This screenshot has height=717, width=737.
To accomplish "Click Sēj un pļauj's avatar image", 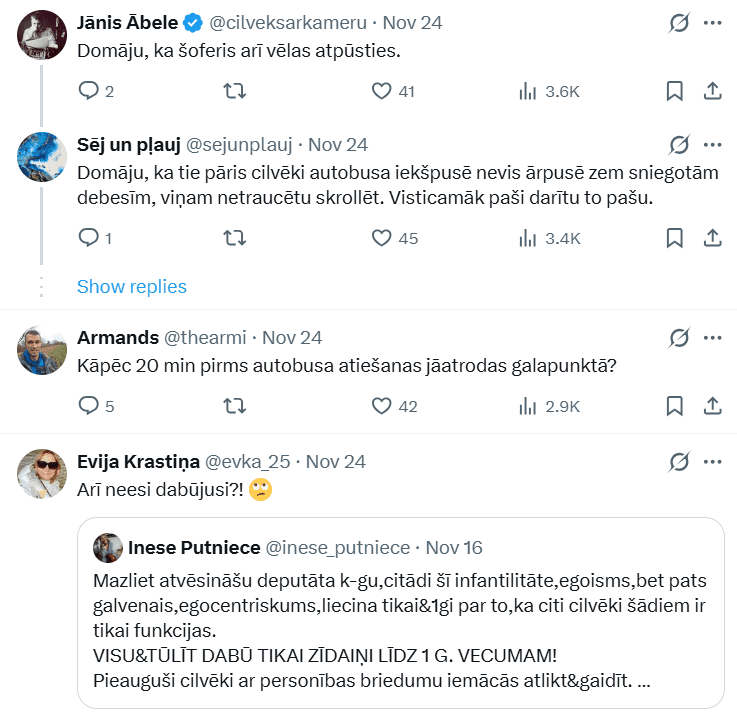I will coord(41,155).
